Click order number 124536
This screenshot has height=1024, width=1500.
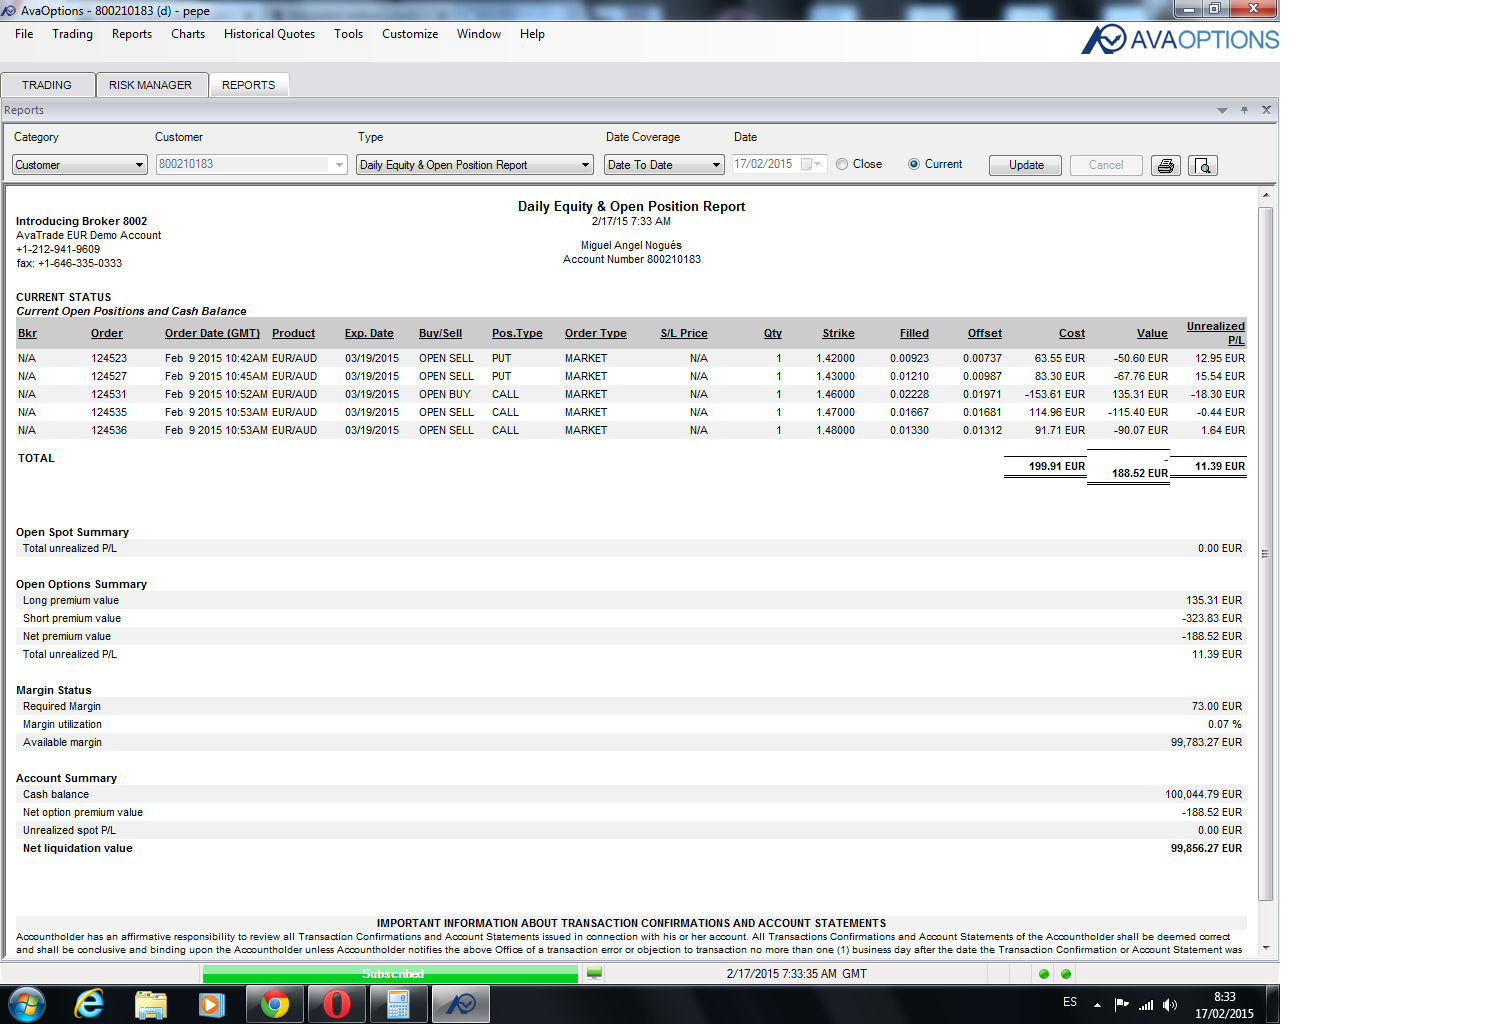[x=109, y=430]
